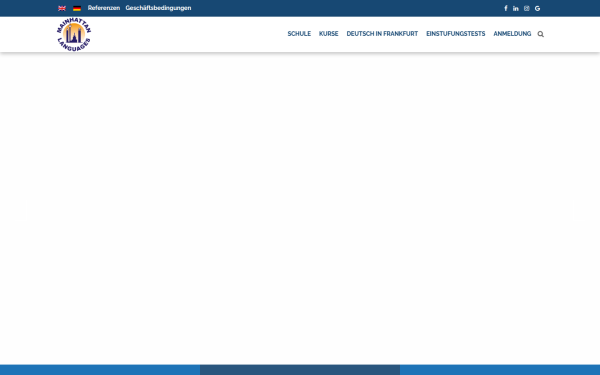The height and width of the screenshot is (375, 600).
Task: Open Geschäftsbedingungen page
Action: point(158,8)
